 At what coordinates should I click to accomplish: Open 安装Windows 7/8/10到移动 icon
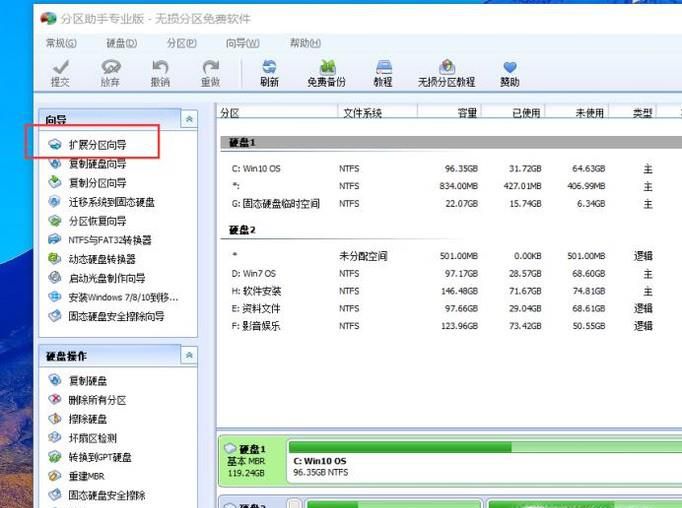(x=55, y=297)
